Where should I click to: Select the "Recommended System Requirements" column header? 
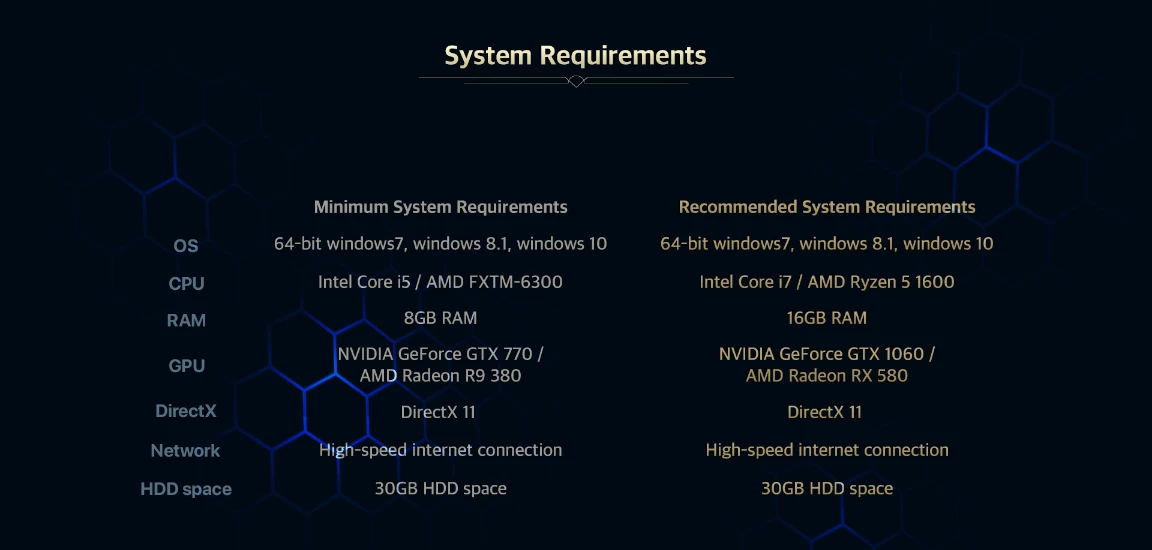pos(827,207)
